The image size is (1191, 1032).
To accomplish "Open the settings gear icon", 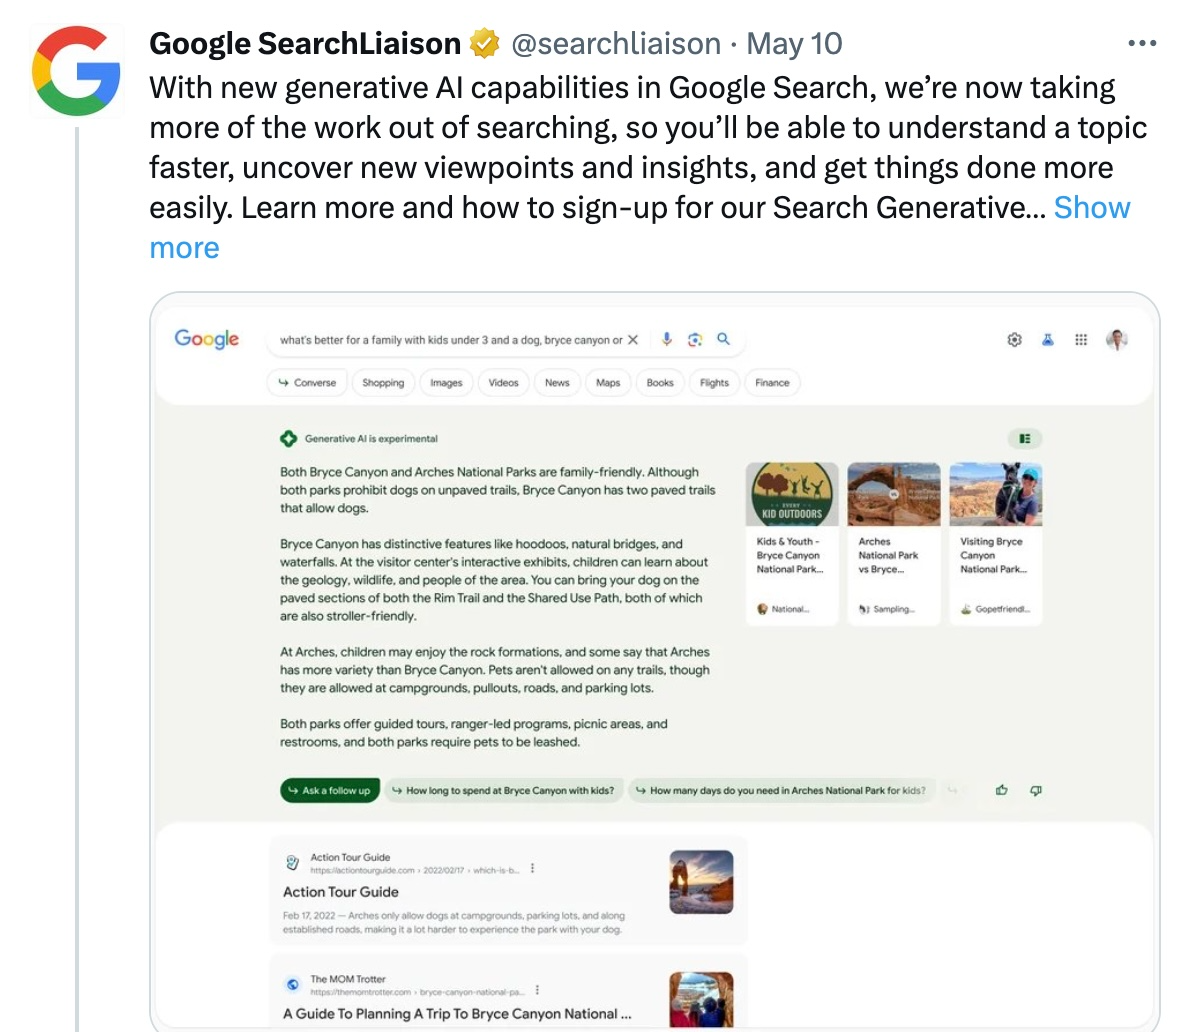I will click(x=1014, y=340).
